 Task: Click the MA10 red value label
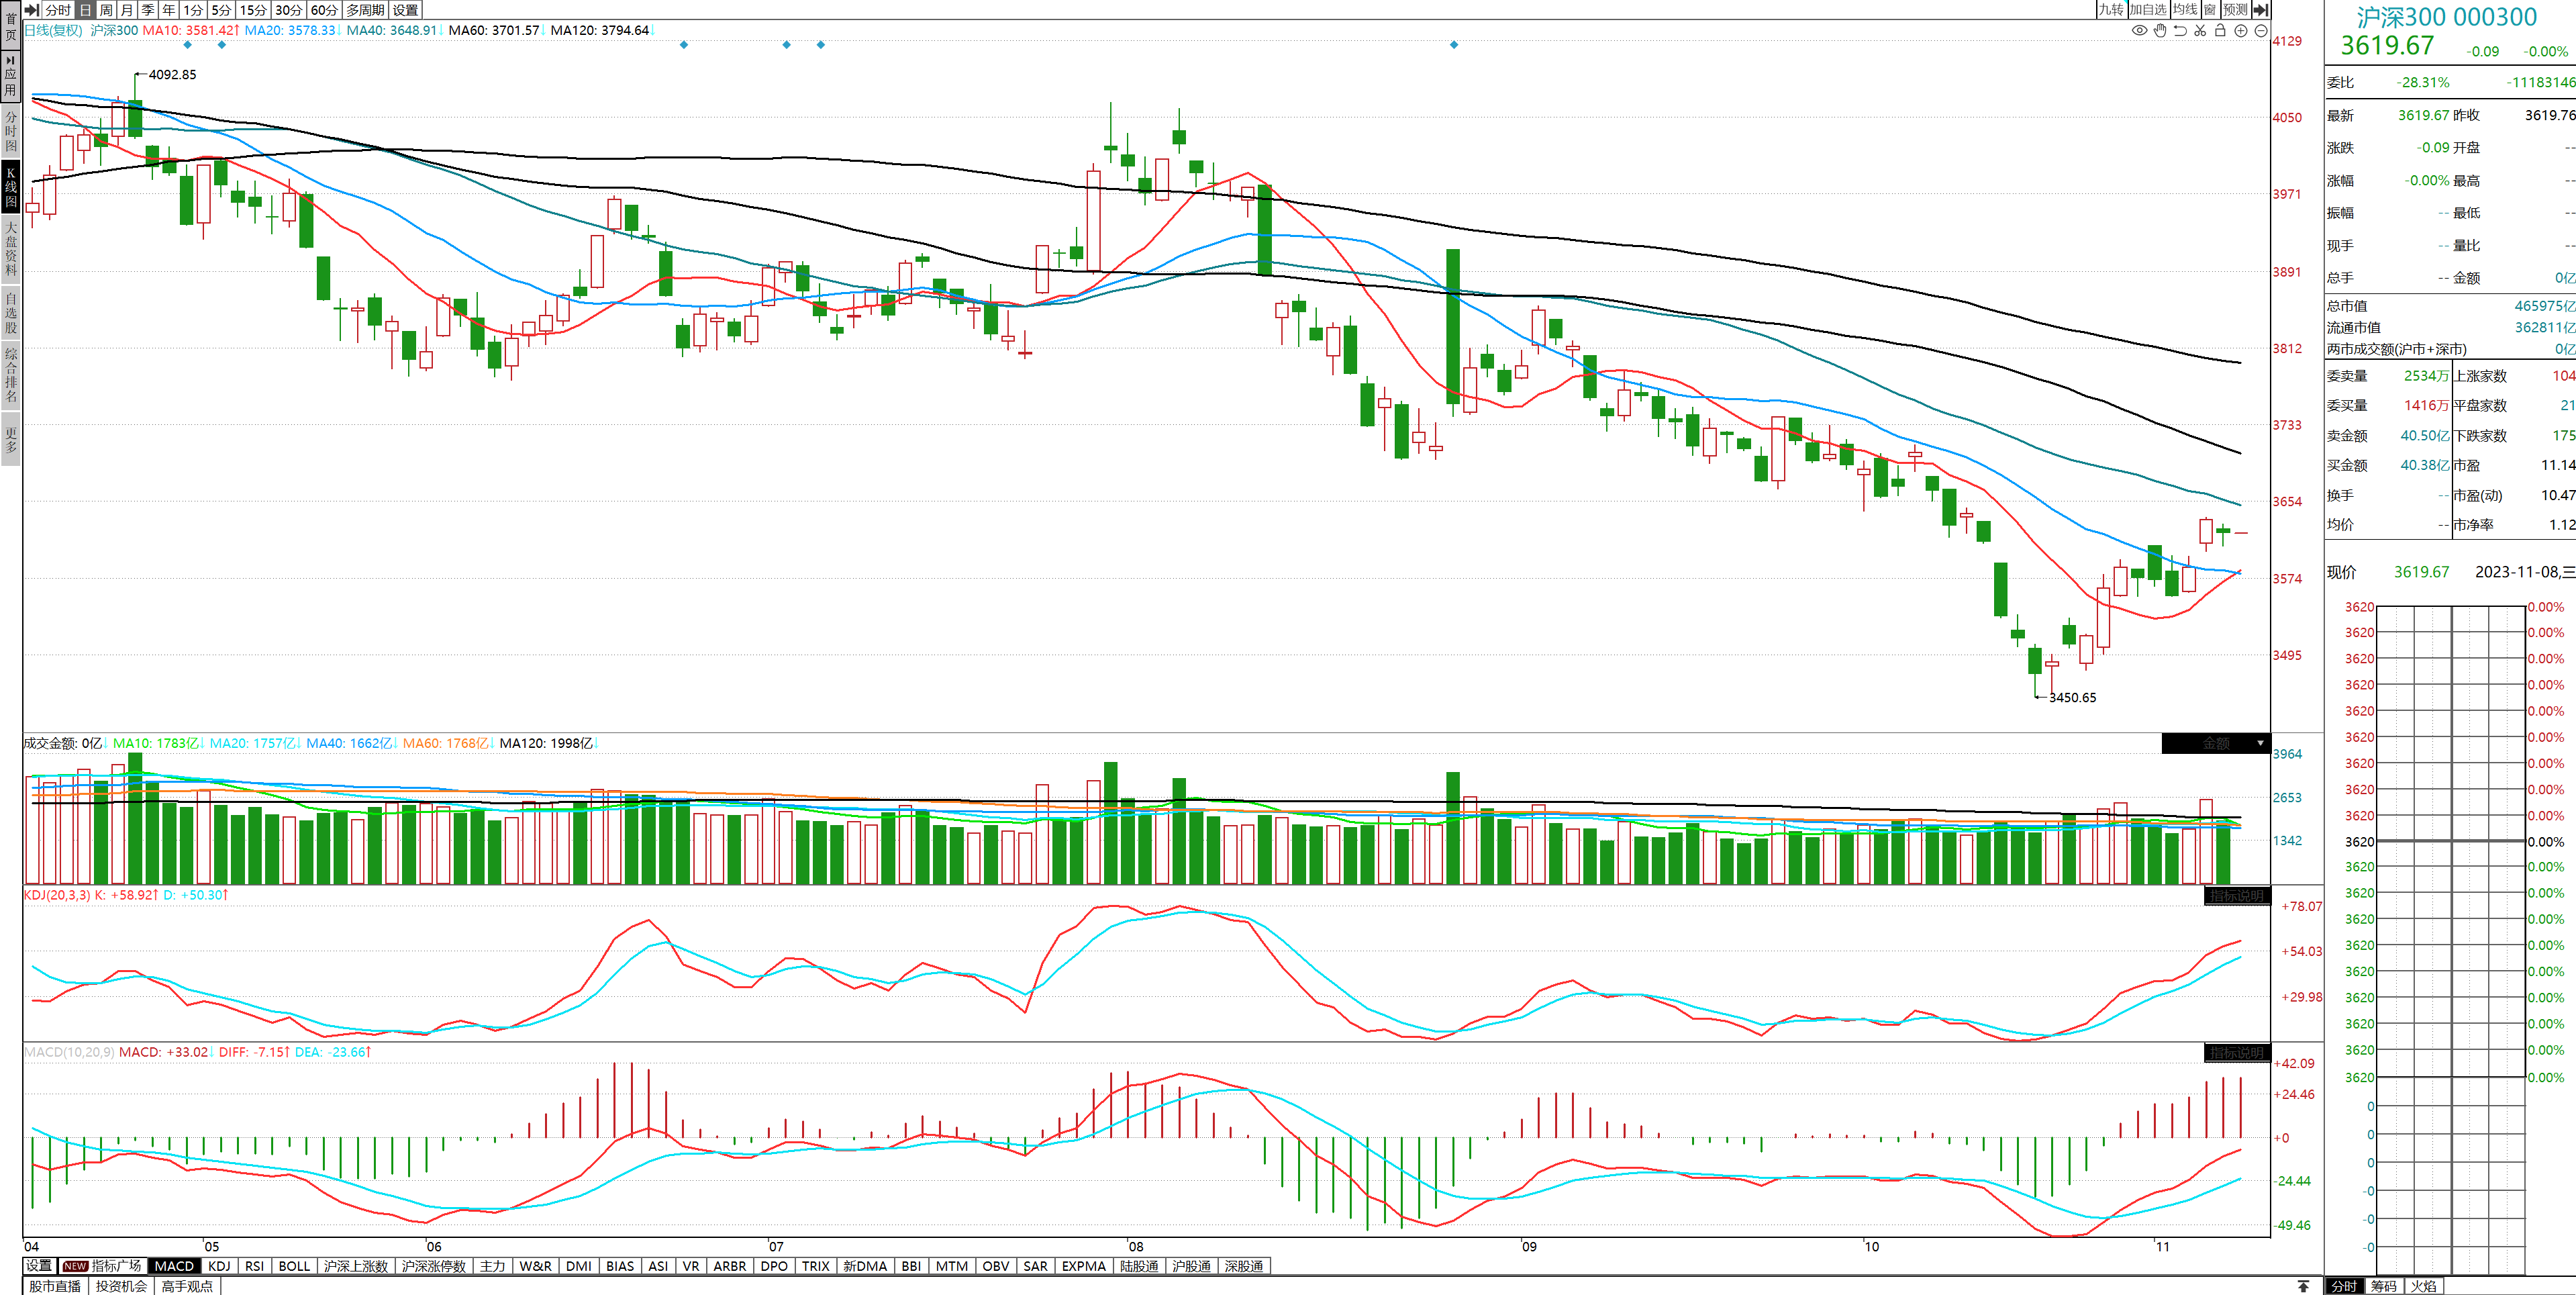point(190,30)
